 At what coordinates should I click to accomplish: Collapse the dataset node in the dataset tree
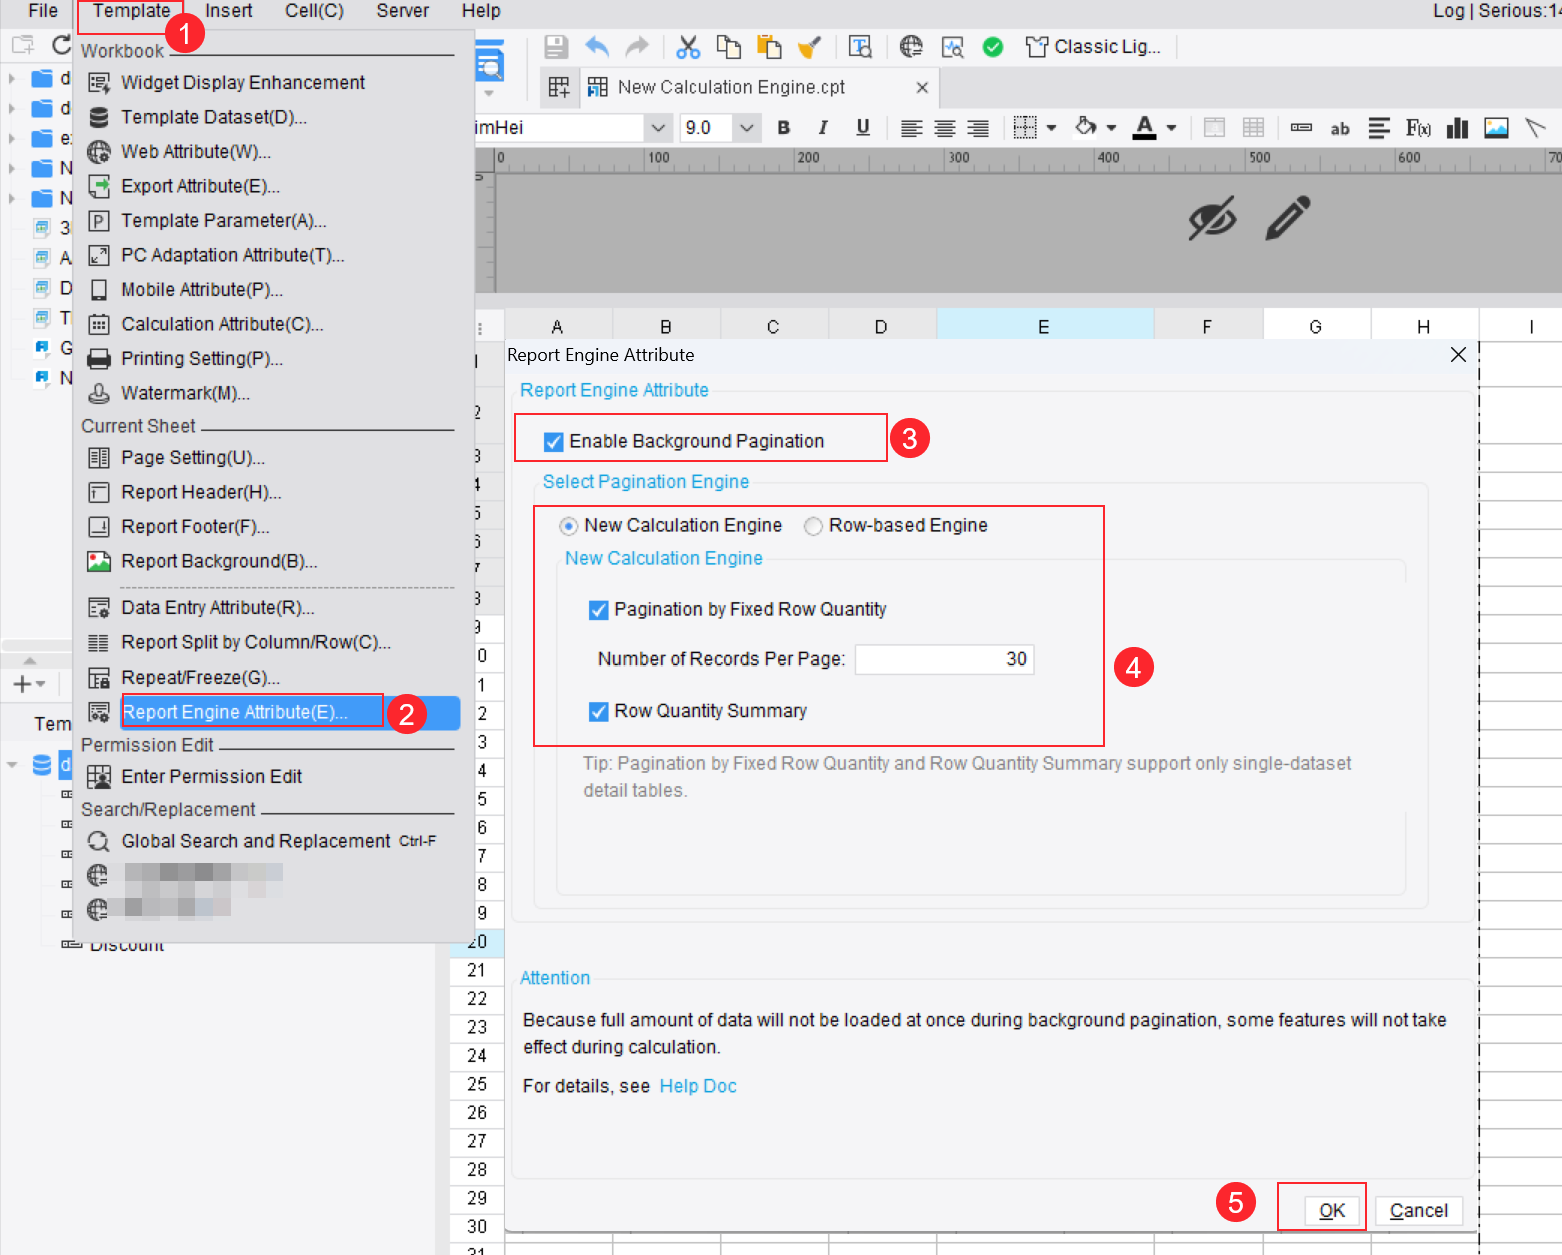click(12, 765)
